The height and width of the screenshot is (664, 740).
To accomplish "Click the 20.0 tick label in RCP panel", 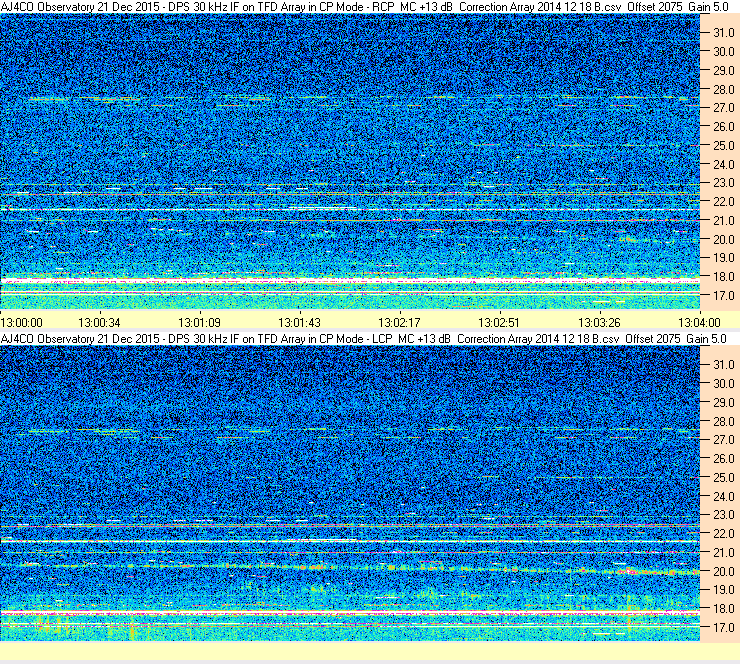I will click(723, 239).
